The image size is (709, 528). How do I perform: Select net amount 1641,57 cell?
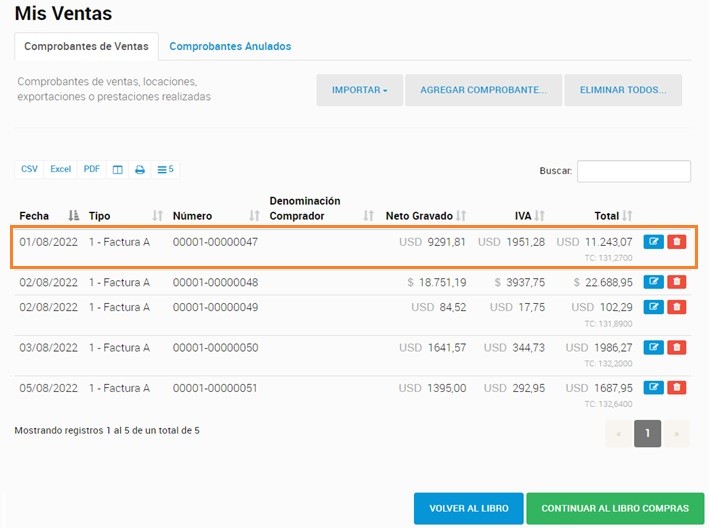(x=432, y=348)
